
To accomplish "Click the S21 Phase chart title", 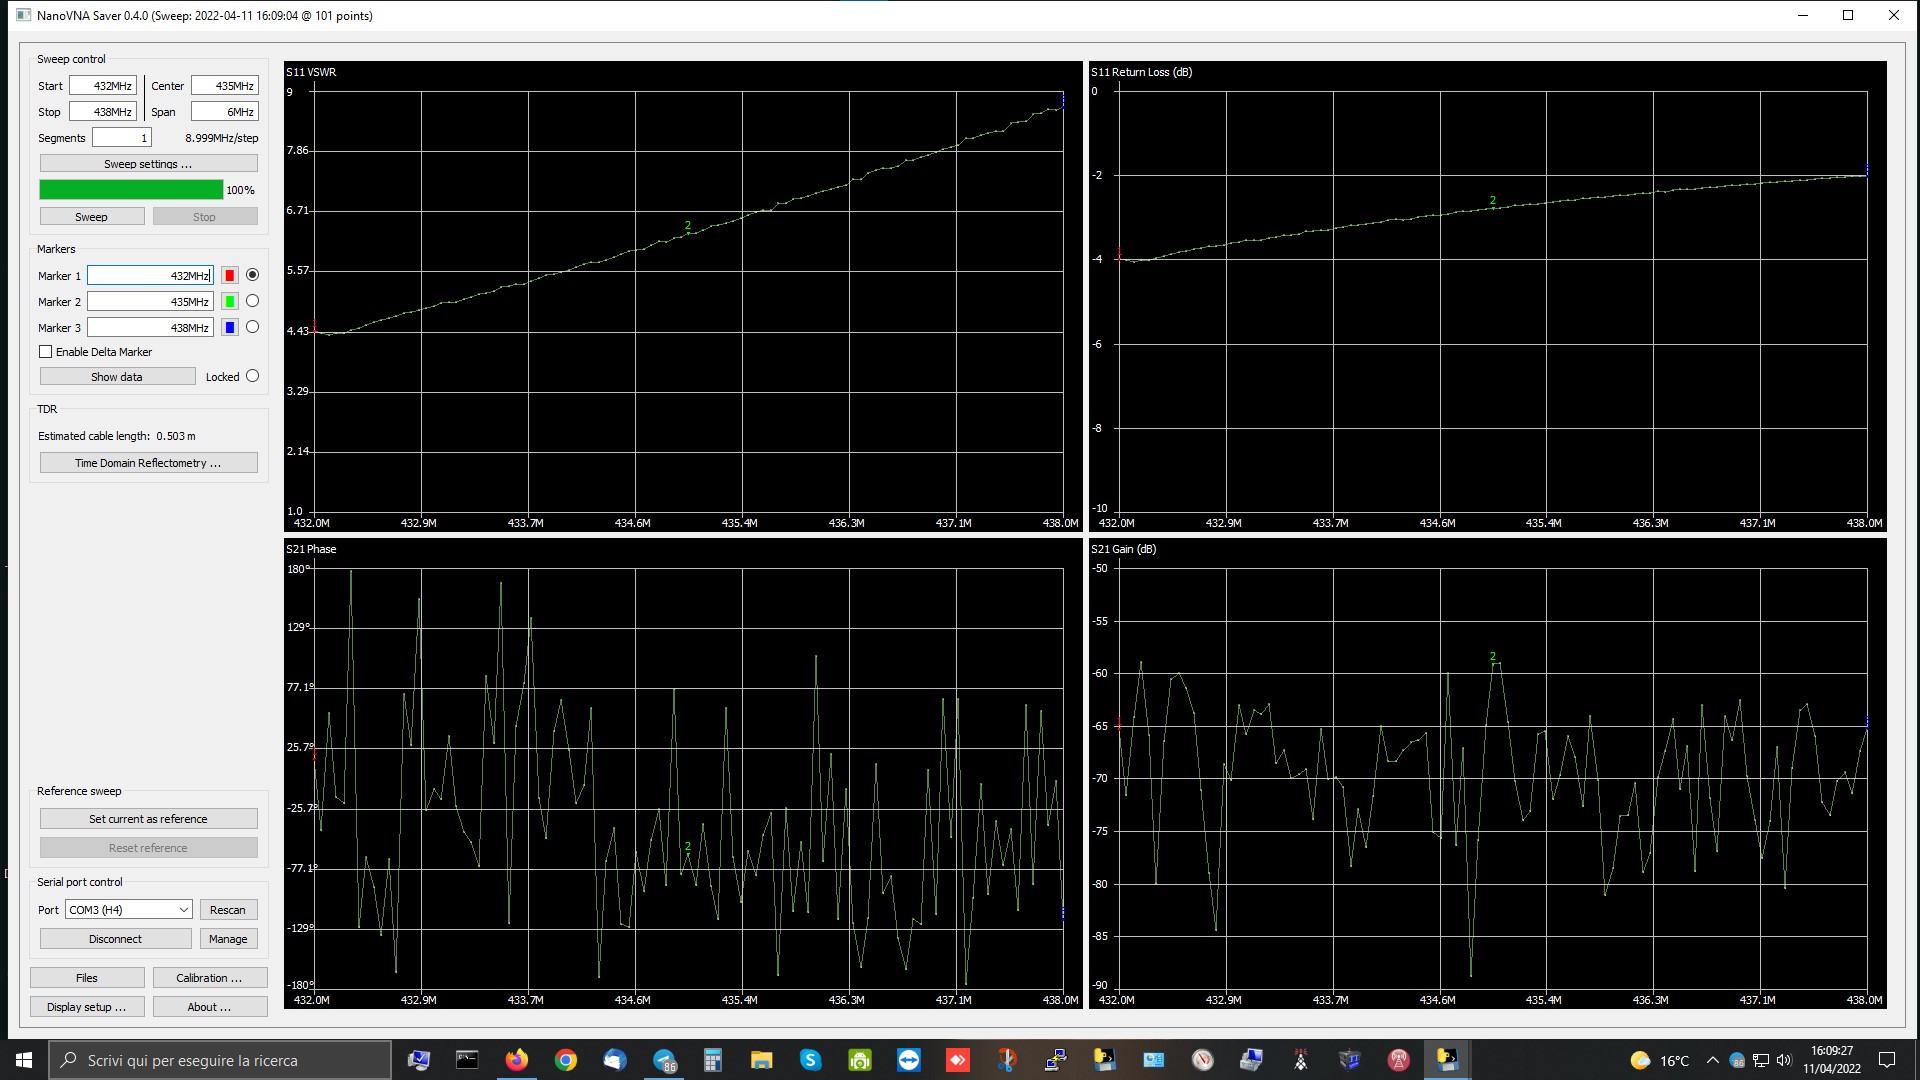I will pyautogui.click(x=311, y=549).
